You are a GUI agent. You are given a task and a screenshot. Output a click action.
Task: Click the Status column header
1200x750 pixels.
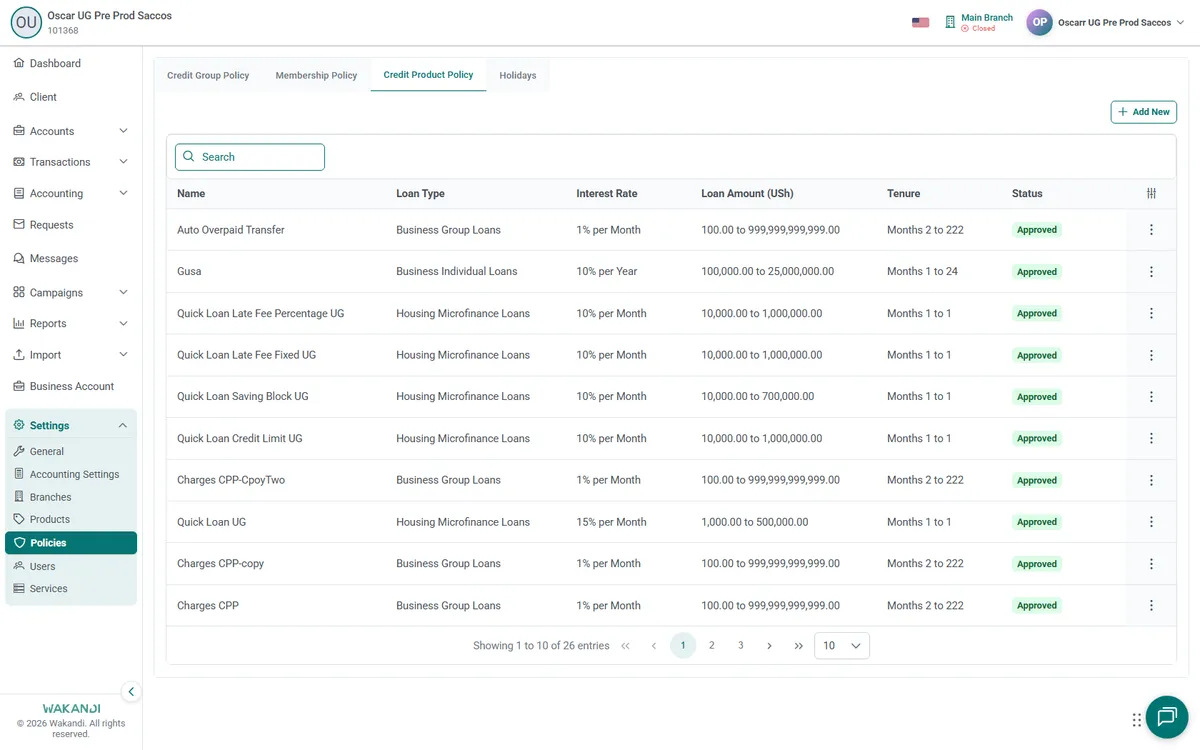(x=1027, y=194)
